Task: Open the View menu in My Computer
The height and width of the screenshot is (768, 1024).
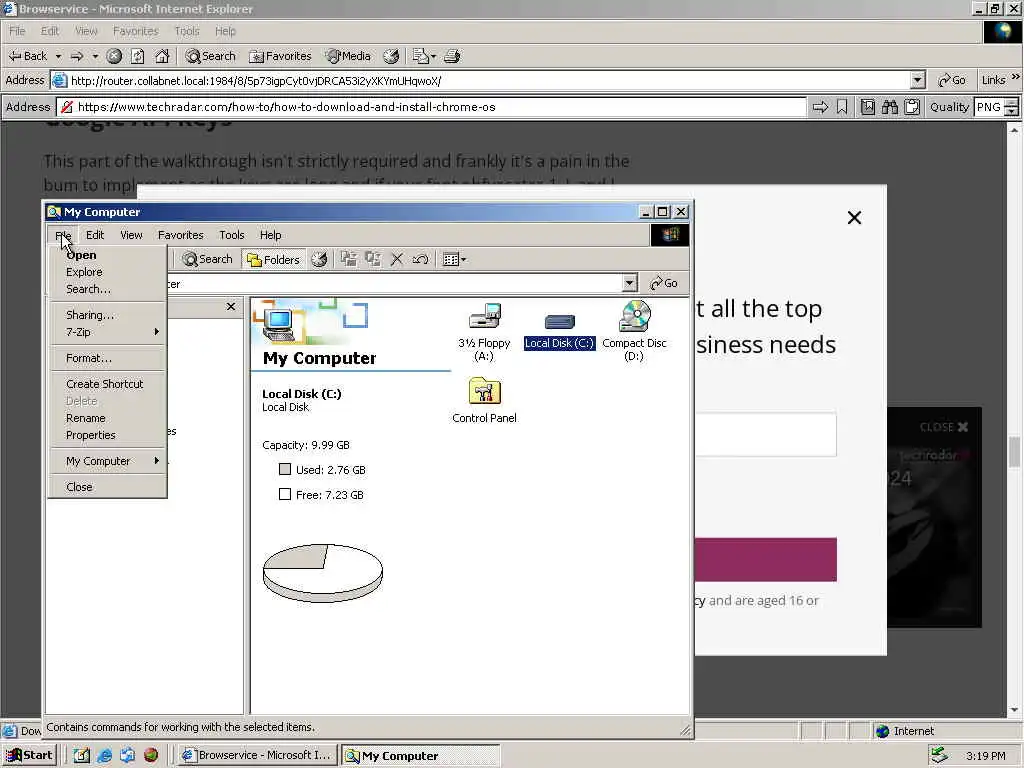Action: click(131, 235)
